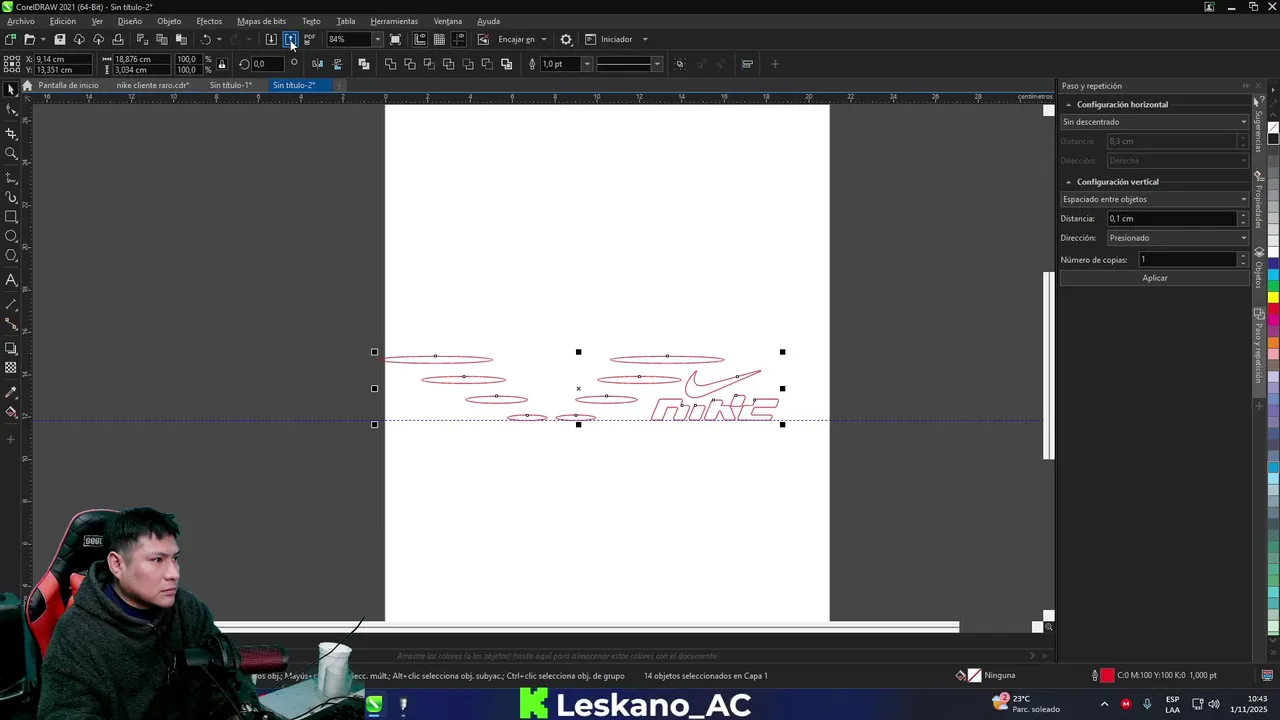The image size is (1280, 720).
Task: Open the Archivo menu
Action: coord(20,21)
